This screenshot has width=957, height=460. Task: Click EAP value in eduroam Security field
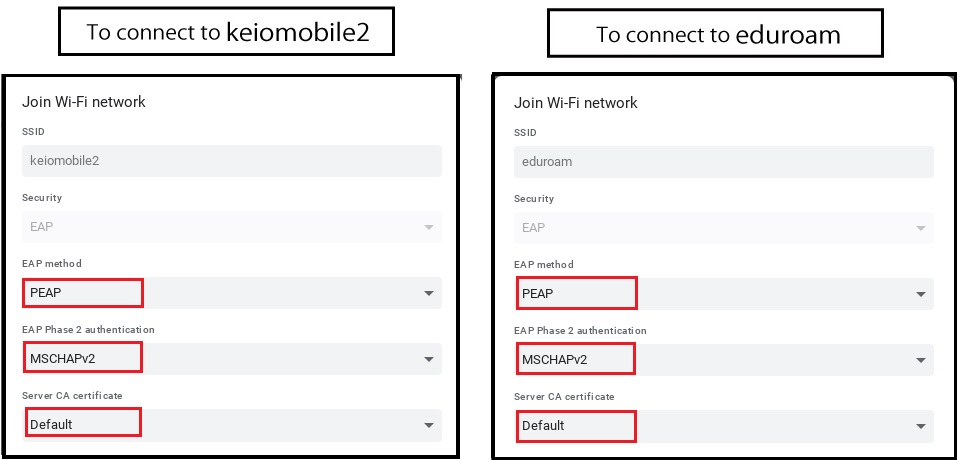(534, 228)
